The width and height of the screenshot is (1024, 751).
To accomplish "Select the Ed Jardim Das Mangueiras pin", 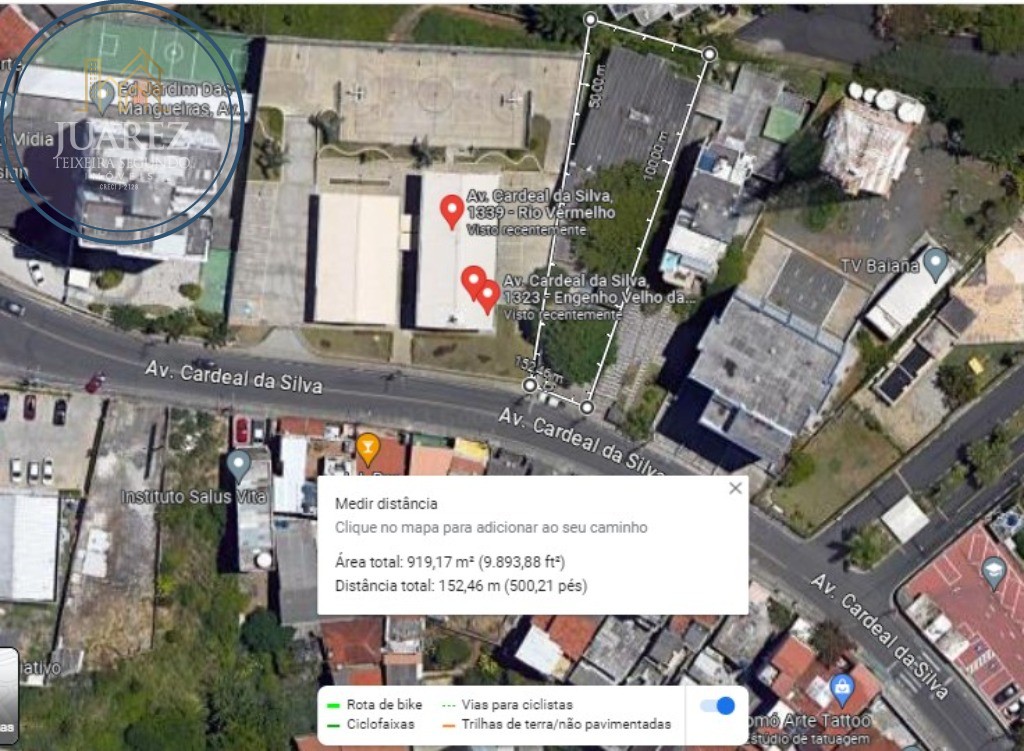I will [102, 97].
